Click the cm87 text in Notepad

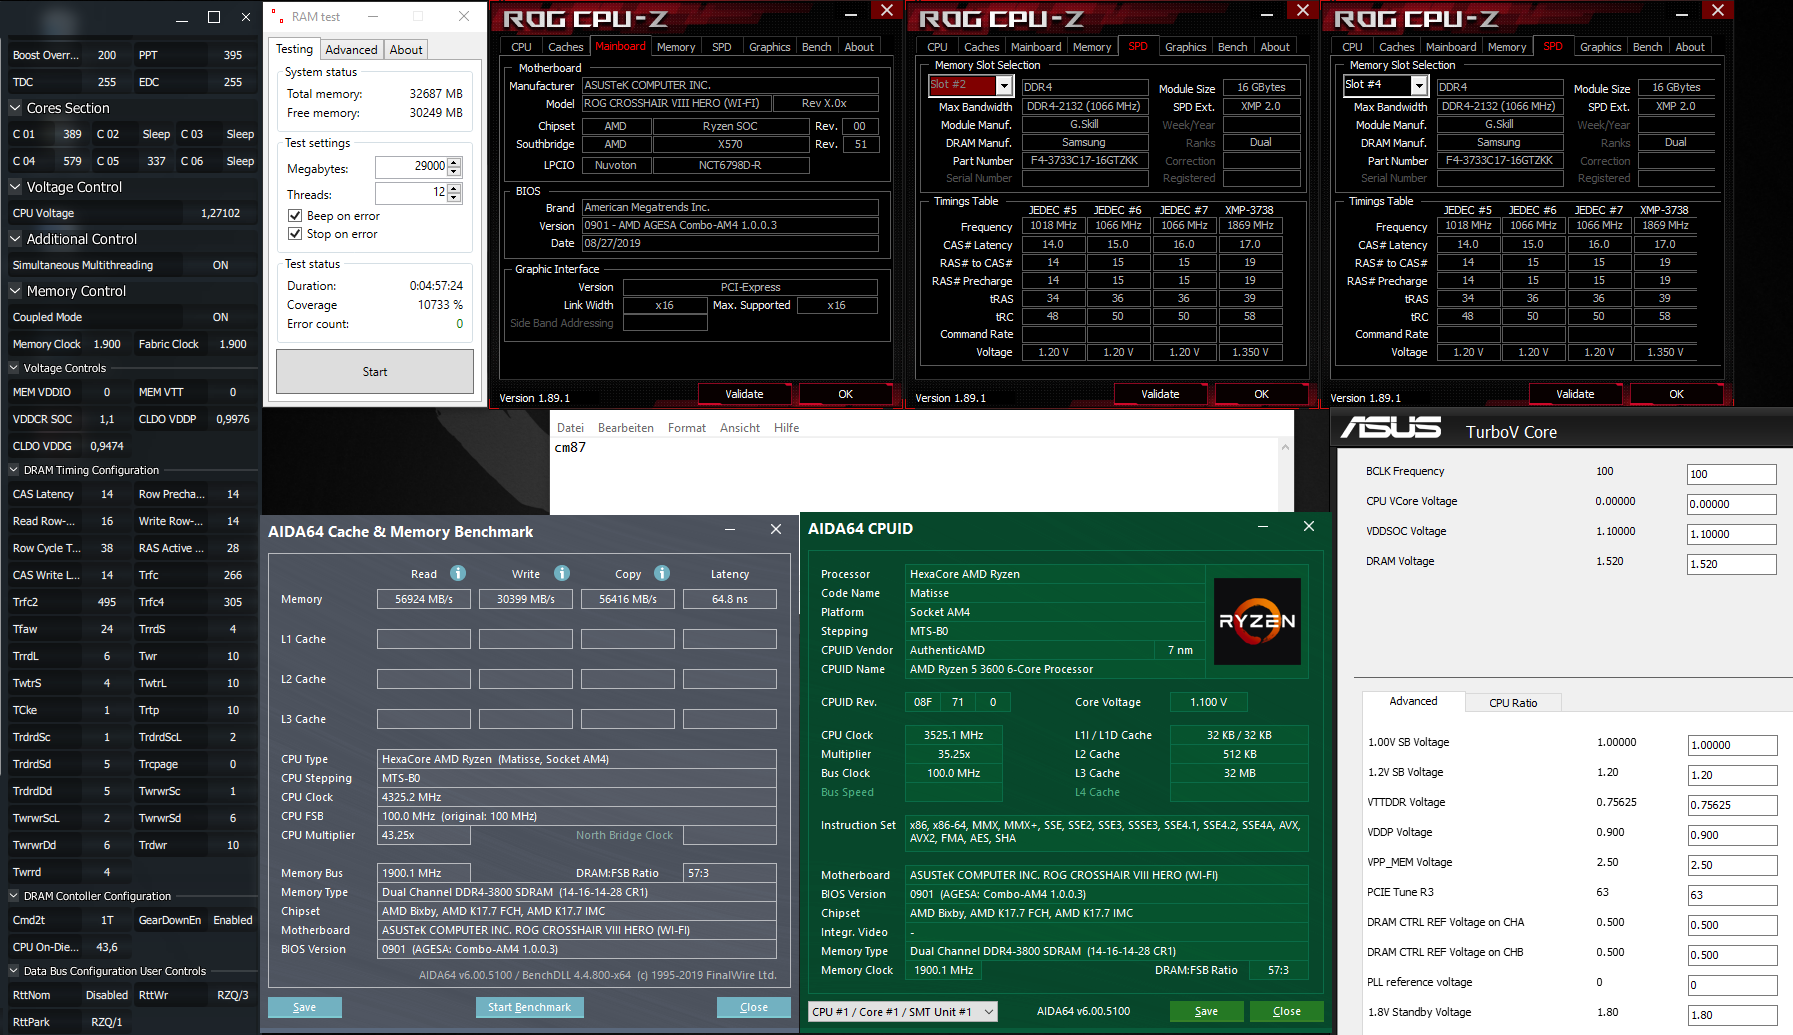(570, 447)
